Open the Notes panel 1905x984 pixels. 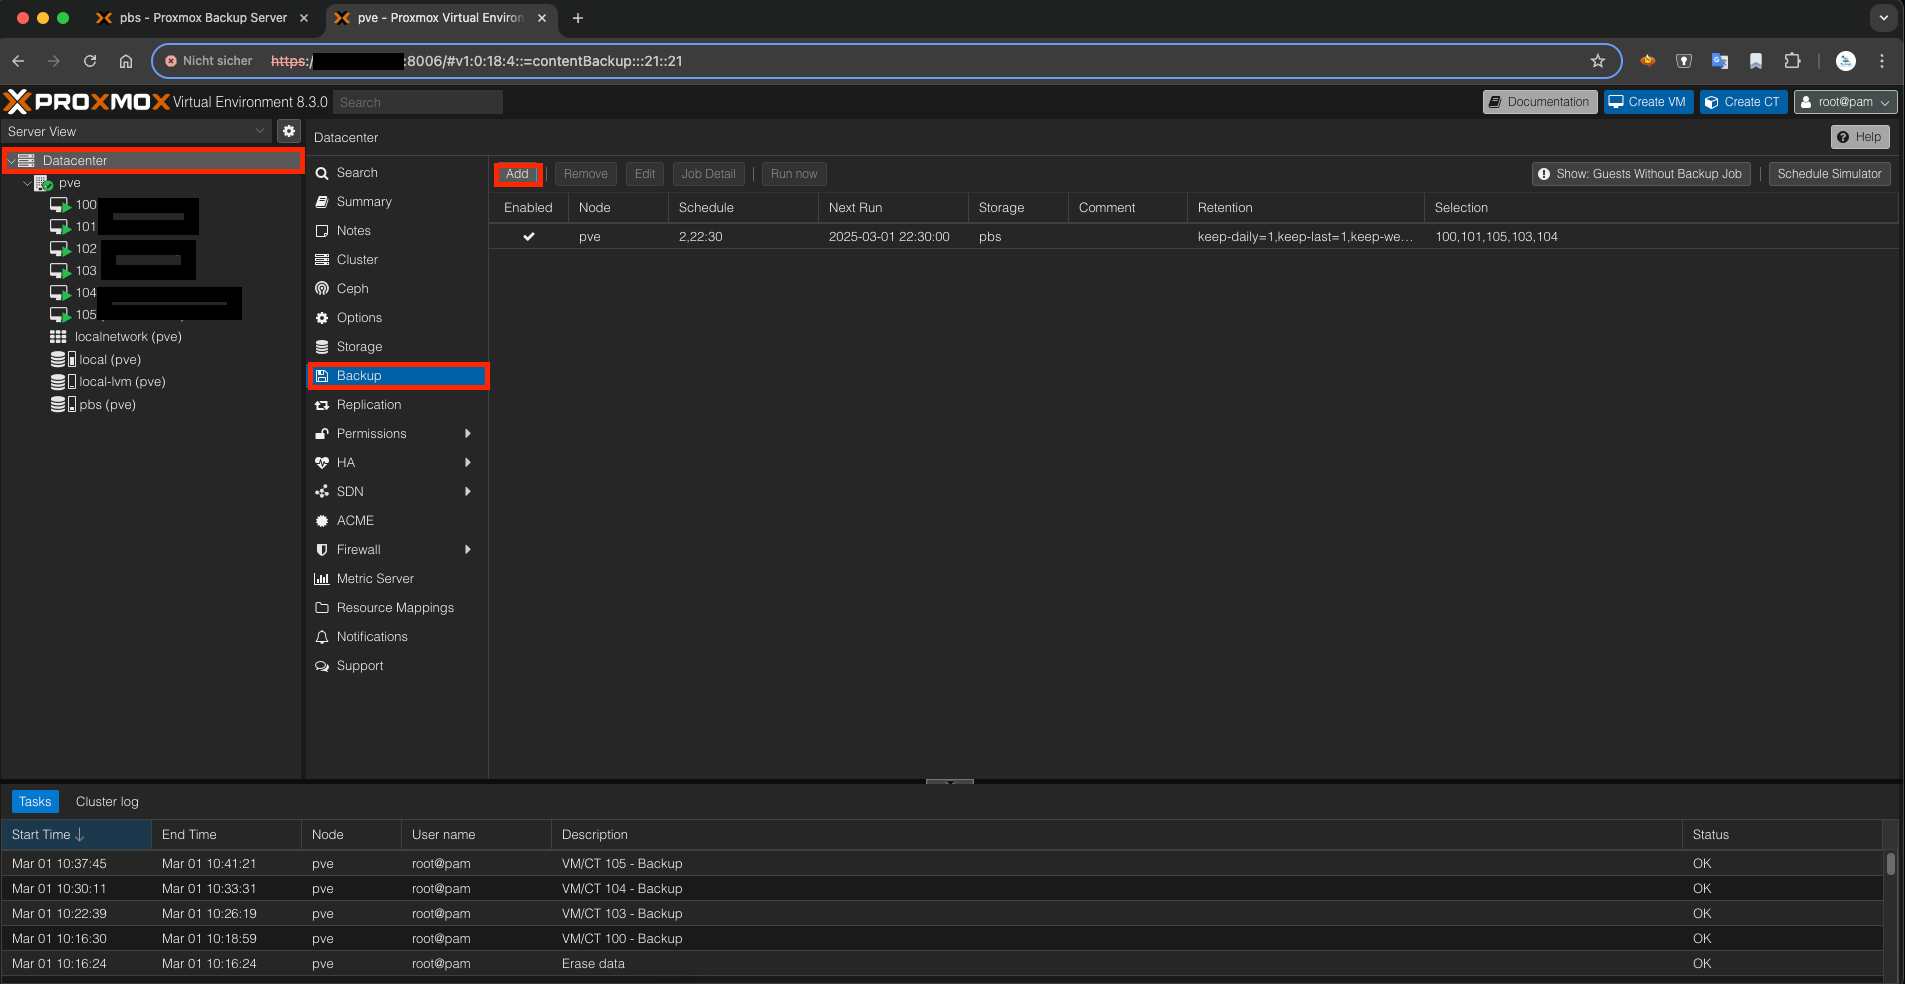pyautogui.click(x=353, y=230)
